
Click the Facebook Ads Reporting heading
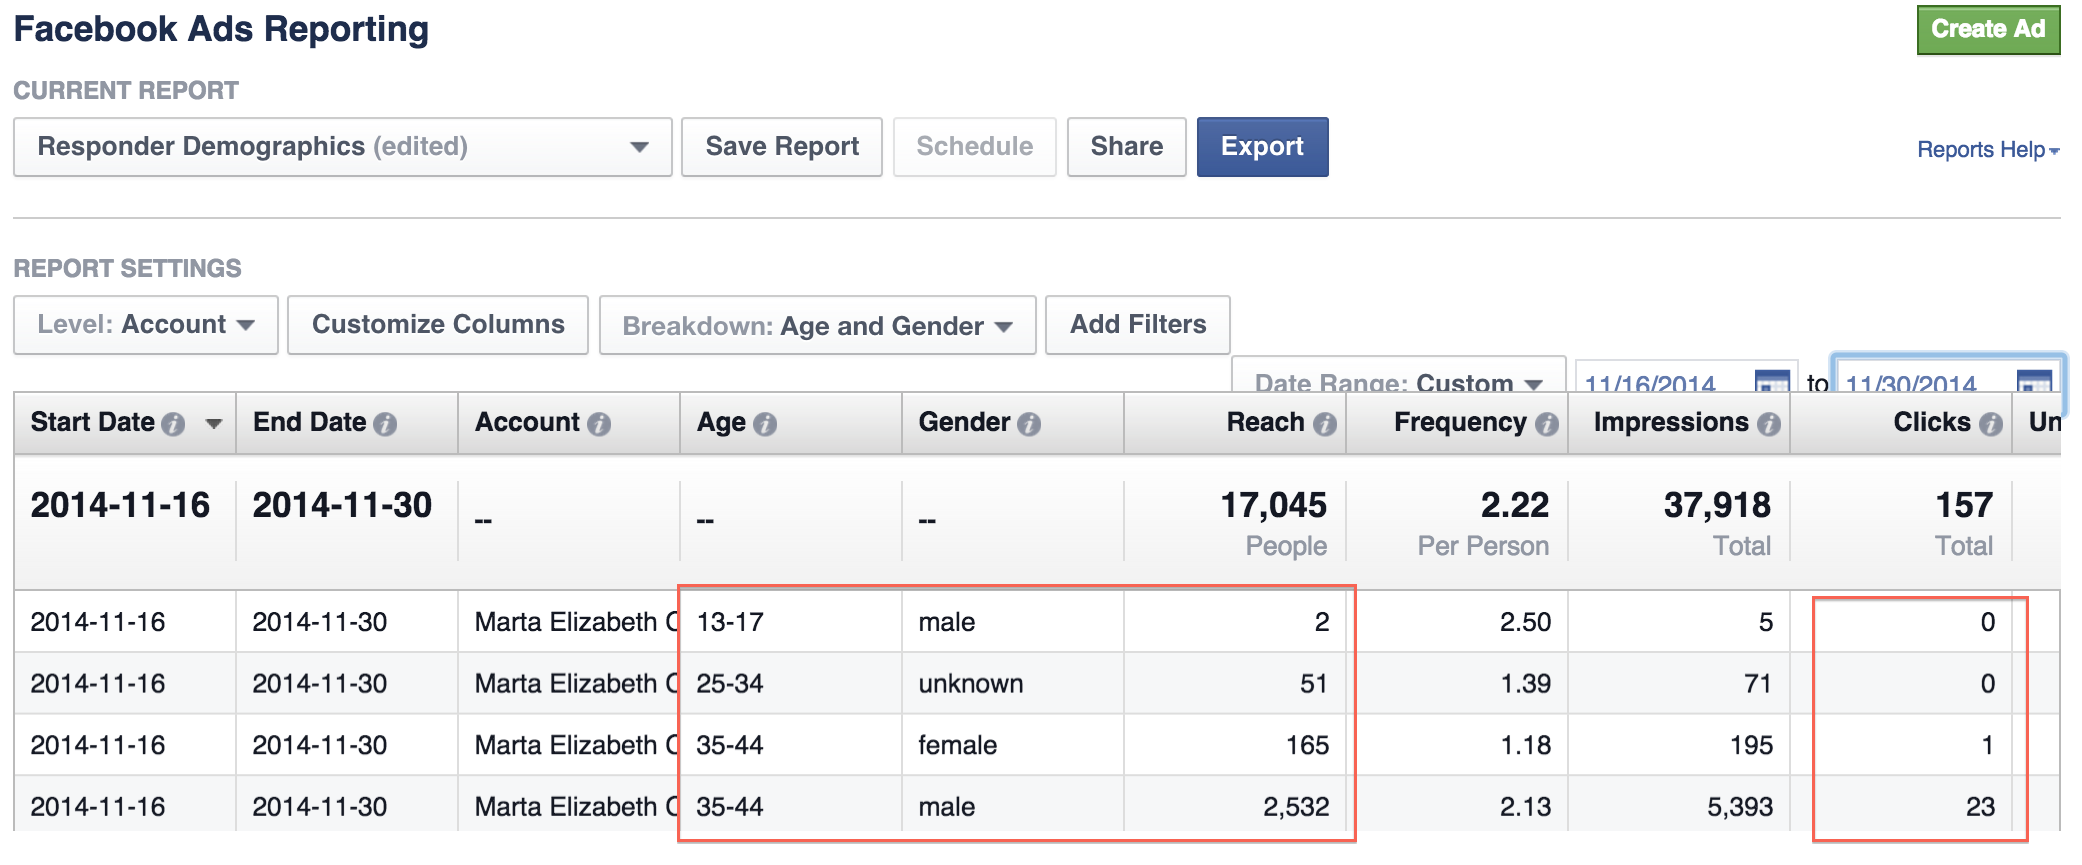(221, 30)
